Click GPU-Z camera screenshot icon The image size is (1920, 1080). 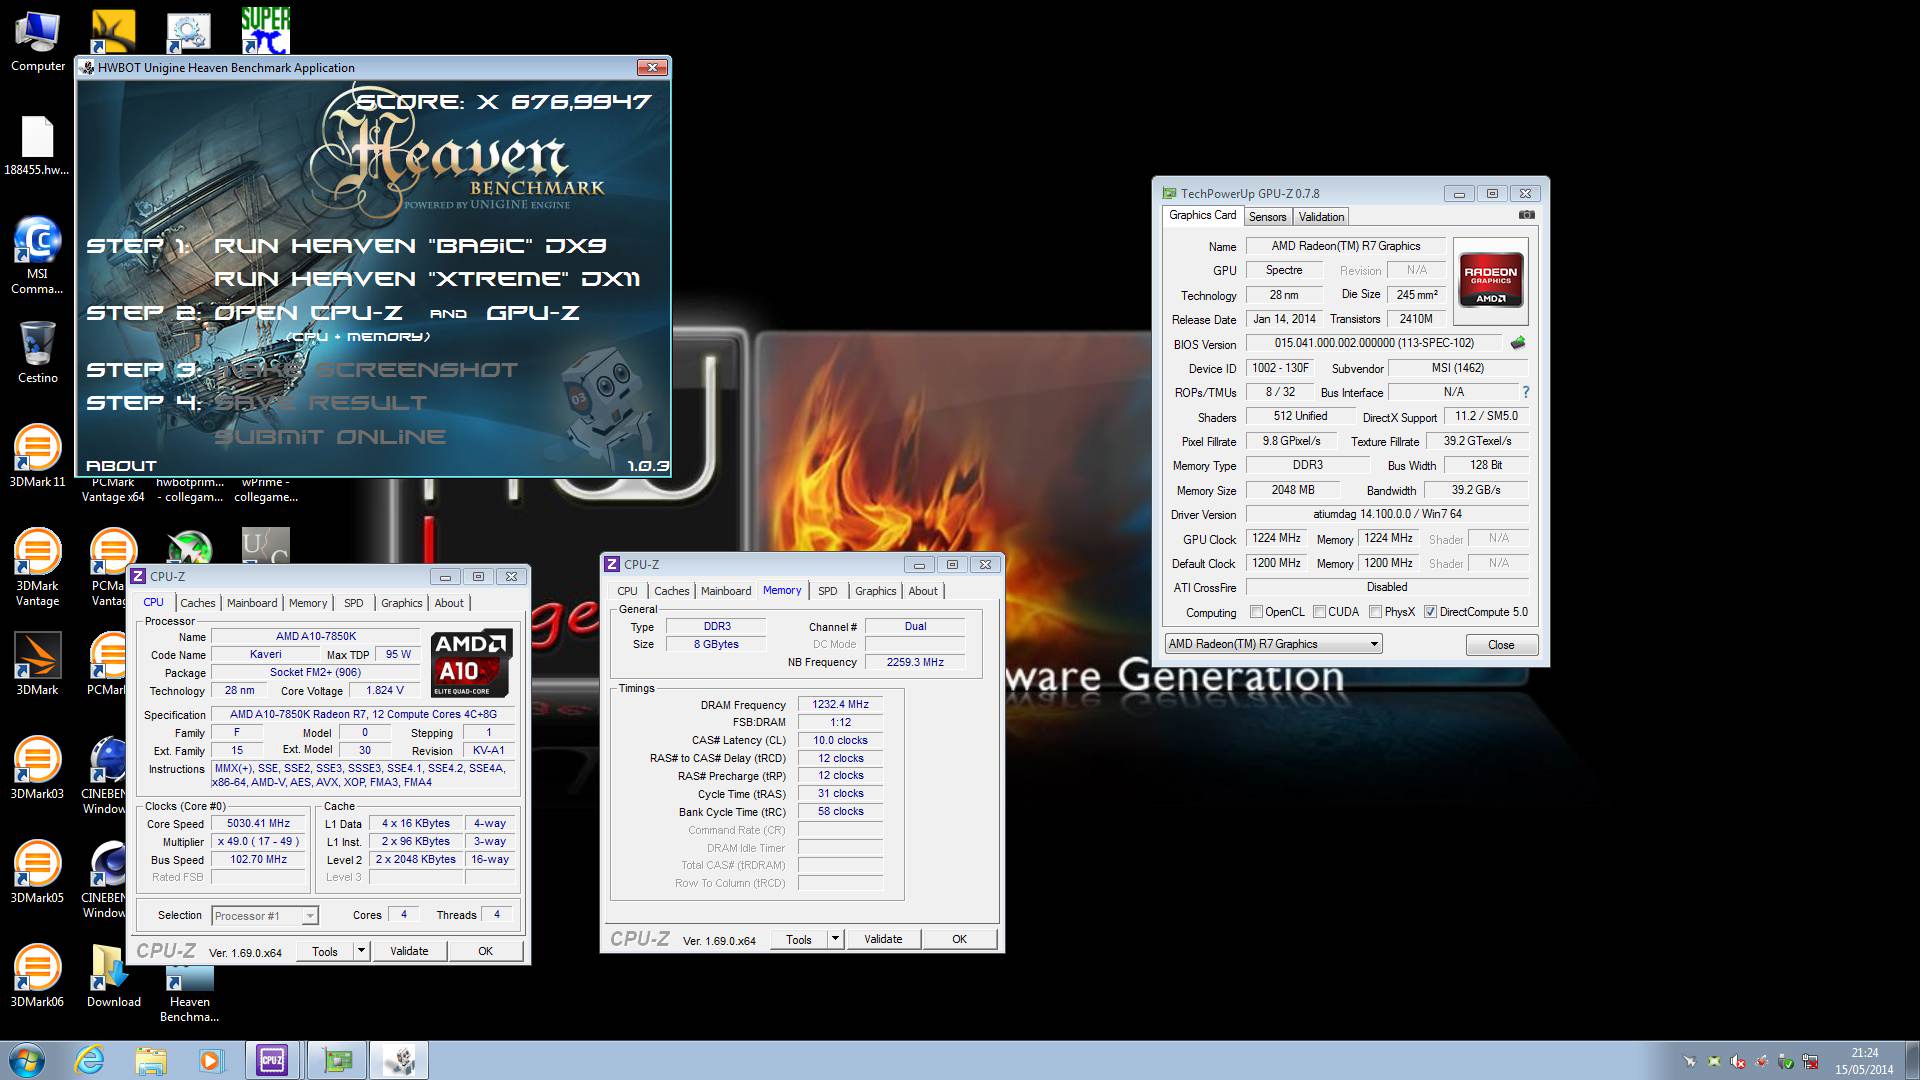click(x=1526, y=215)
